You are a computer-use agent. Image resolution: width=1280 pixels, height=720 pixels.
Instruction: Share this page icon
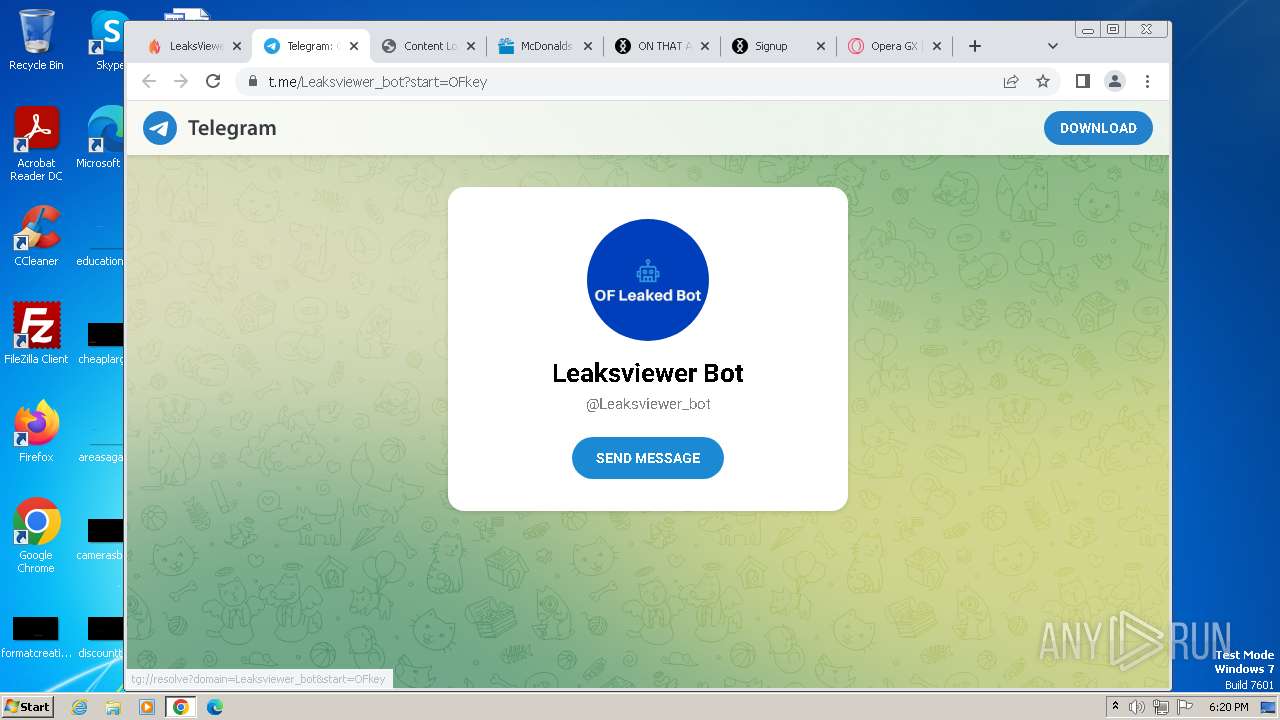pos(1011,81)
